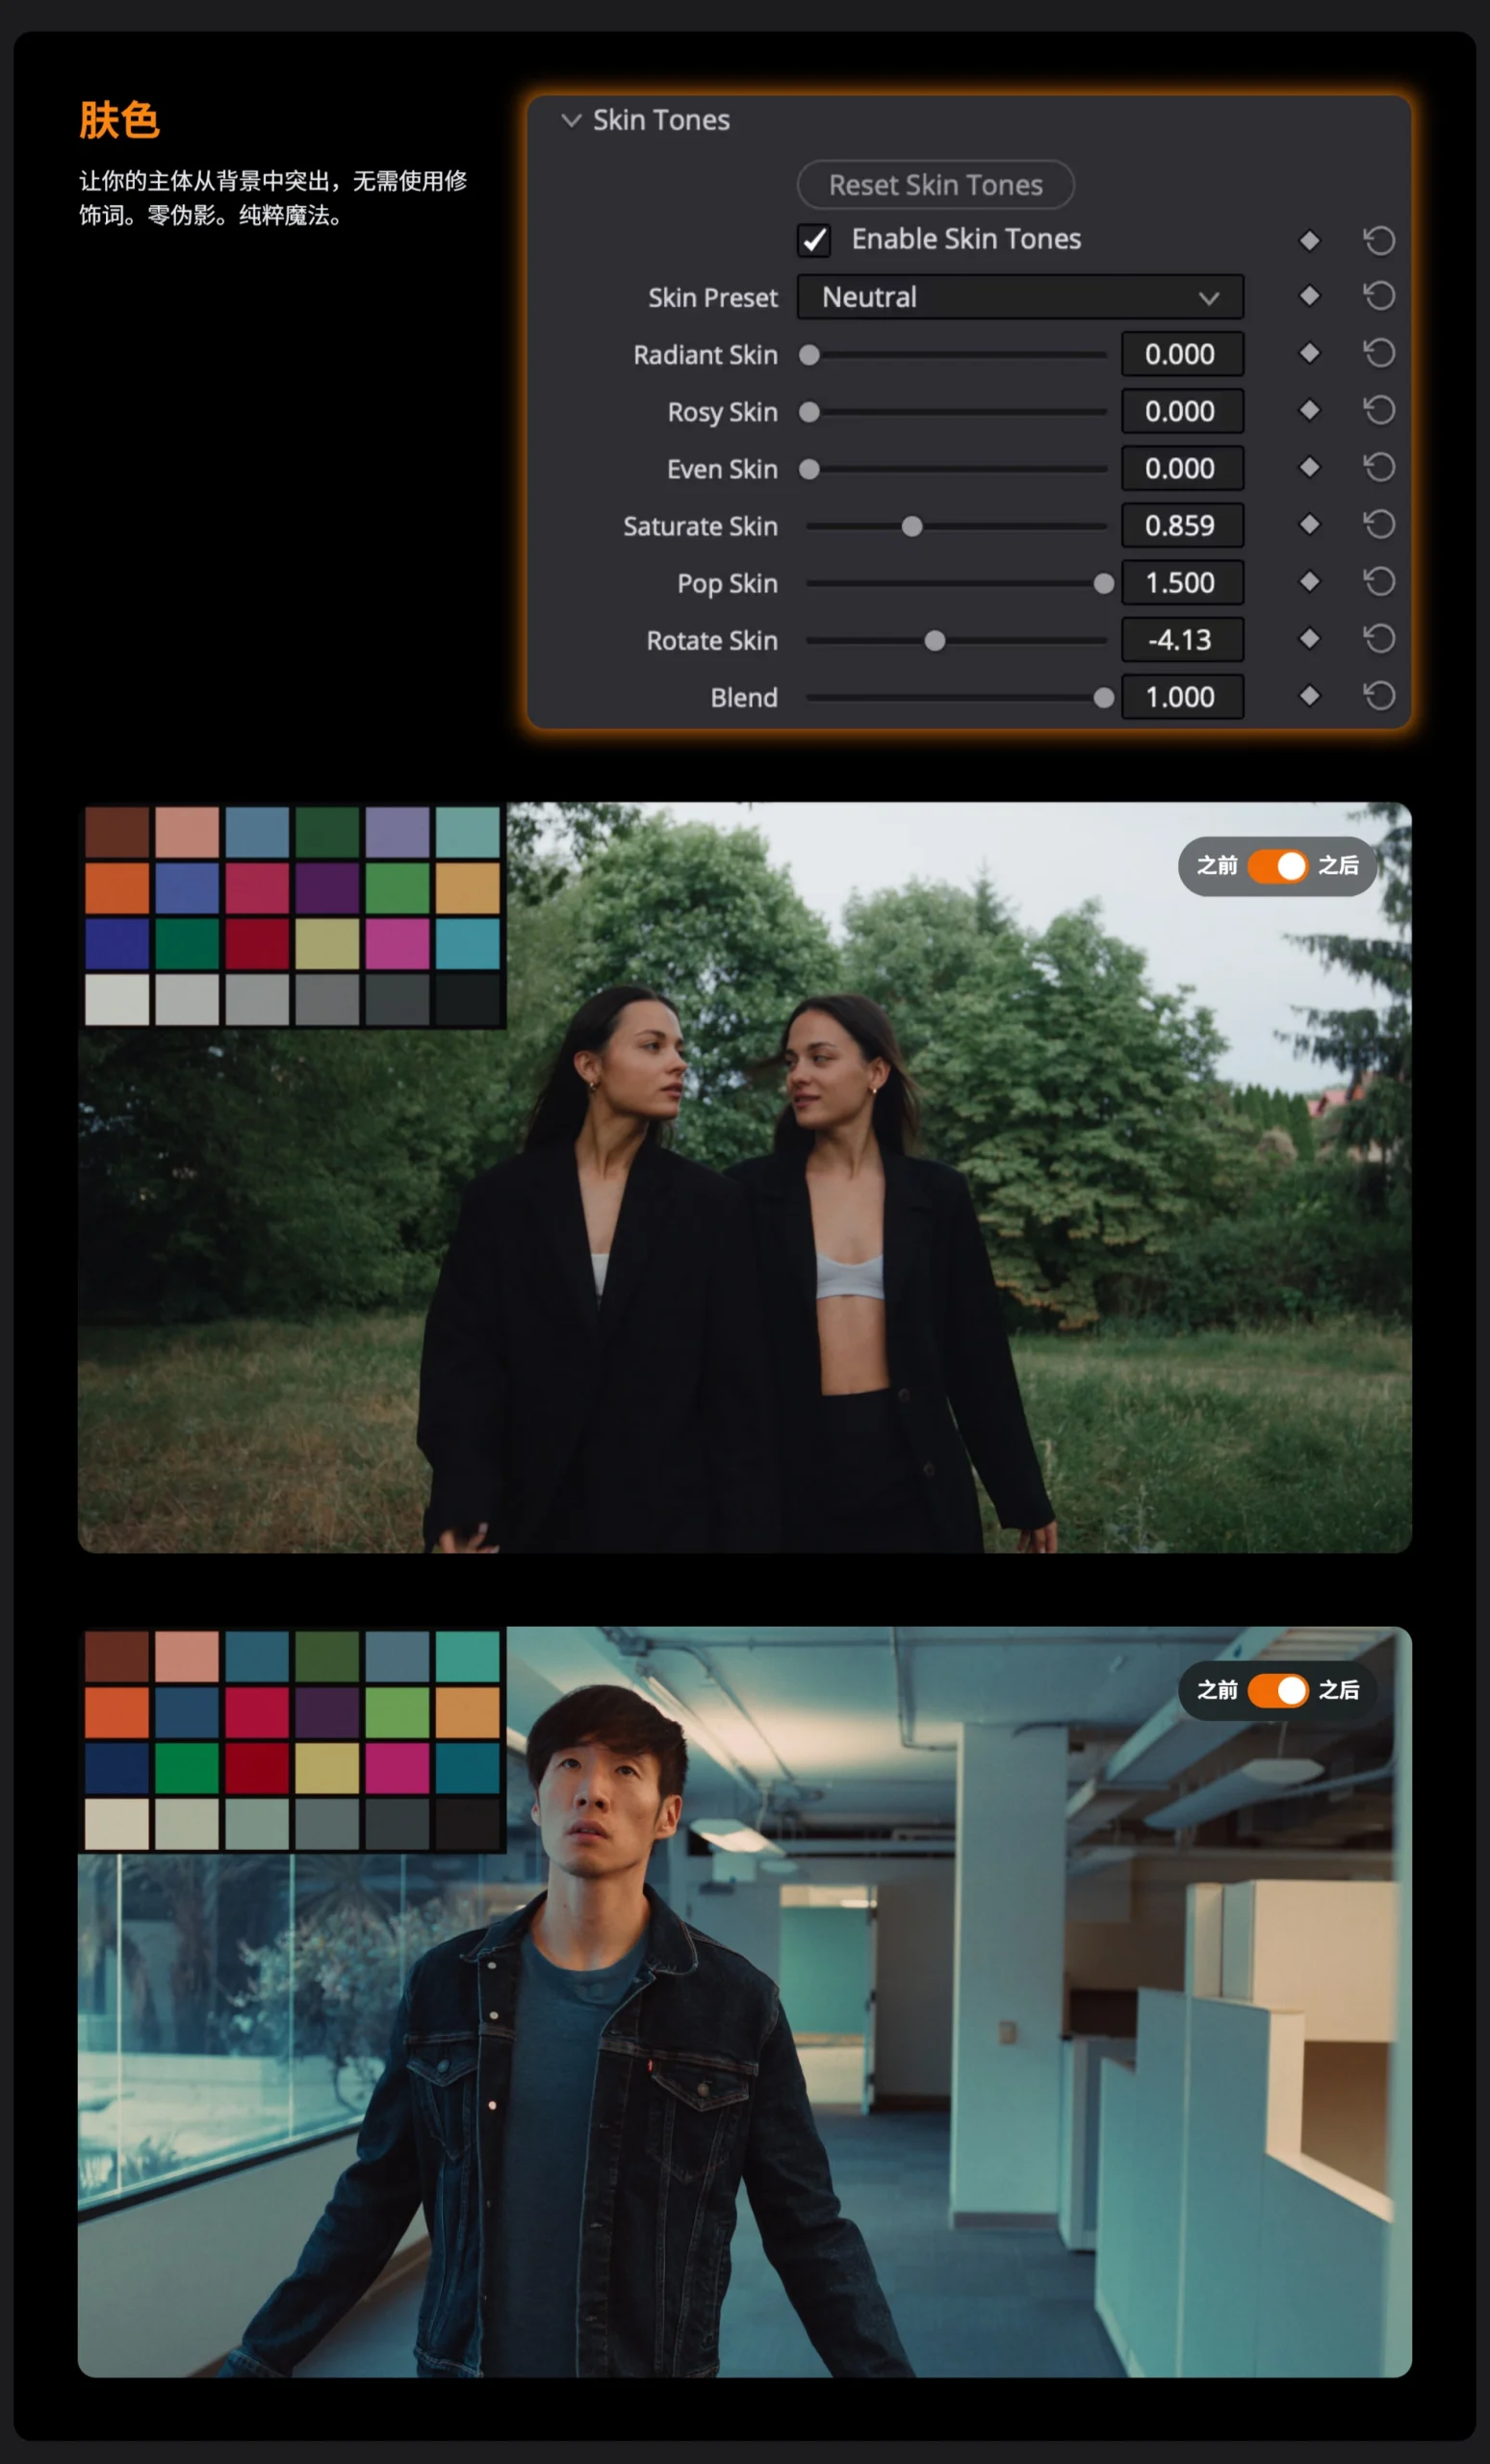Reset the Radiant Skin parameter
Viewport: 1490px width, 2464px height.
pos(1379,353)
